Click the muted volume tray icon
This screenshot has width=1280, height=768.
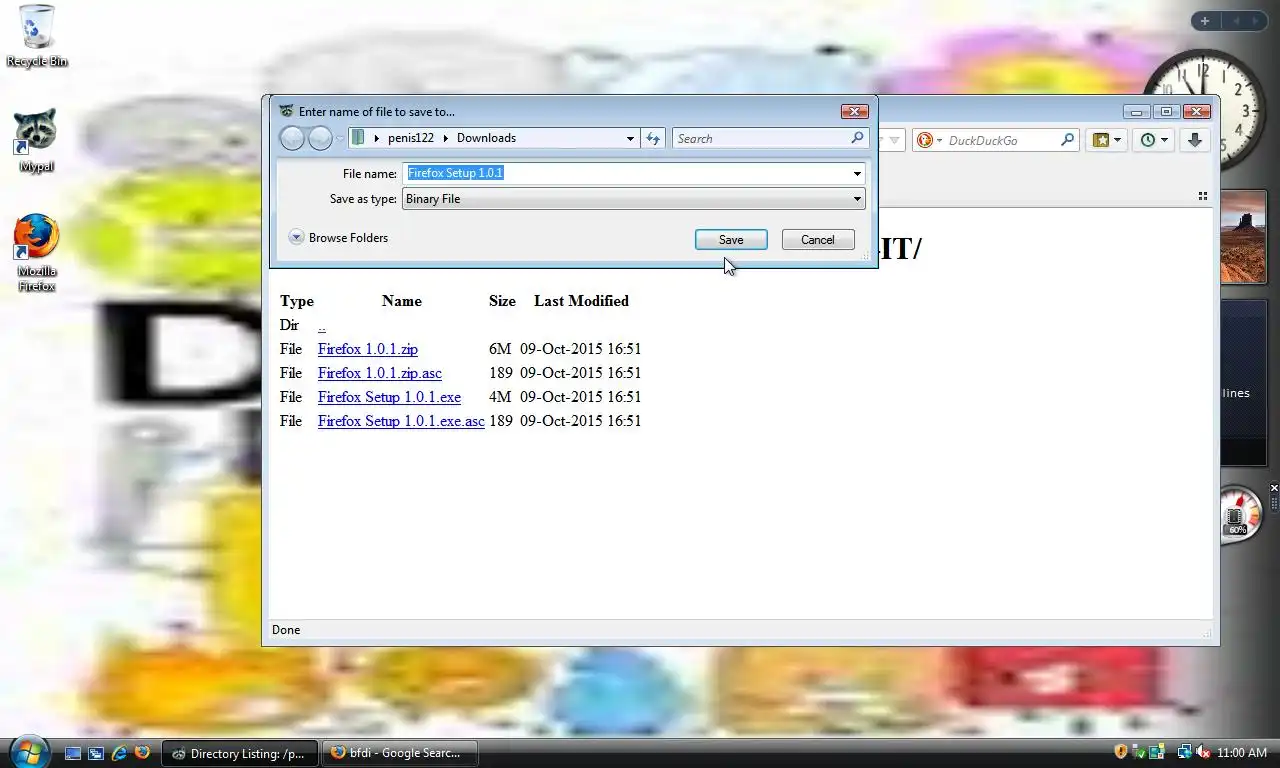coord(1203,752)
